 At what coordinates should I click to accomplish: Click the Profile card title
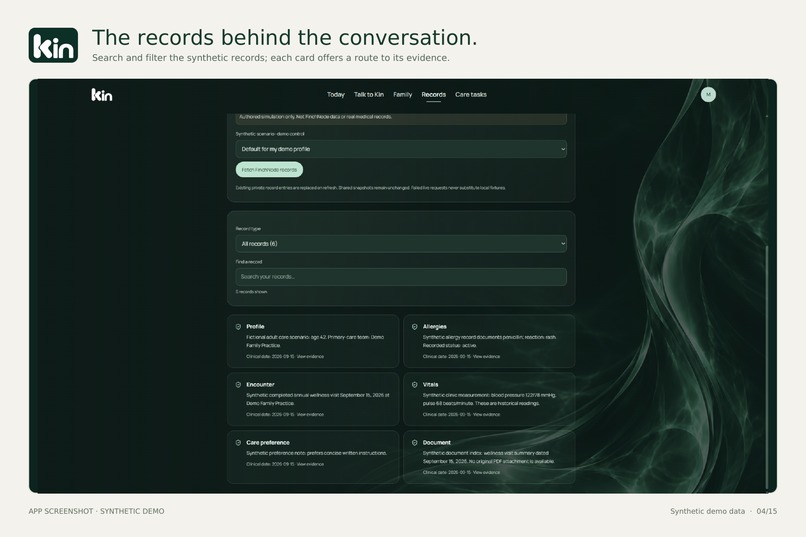pyautogui.click(x=255, y=327)
